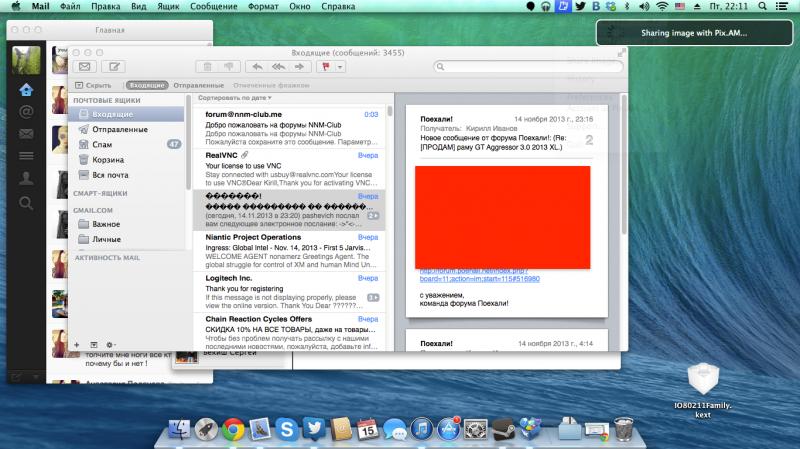800x449 pixels.
Task: Click the message preview pane scrollbar
Action: pos(623,164)
